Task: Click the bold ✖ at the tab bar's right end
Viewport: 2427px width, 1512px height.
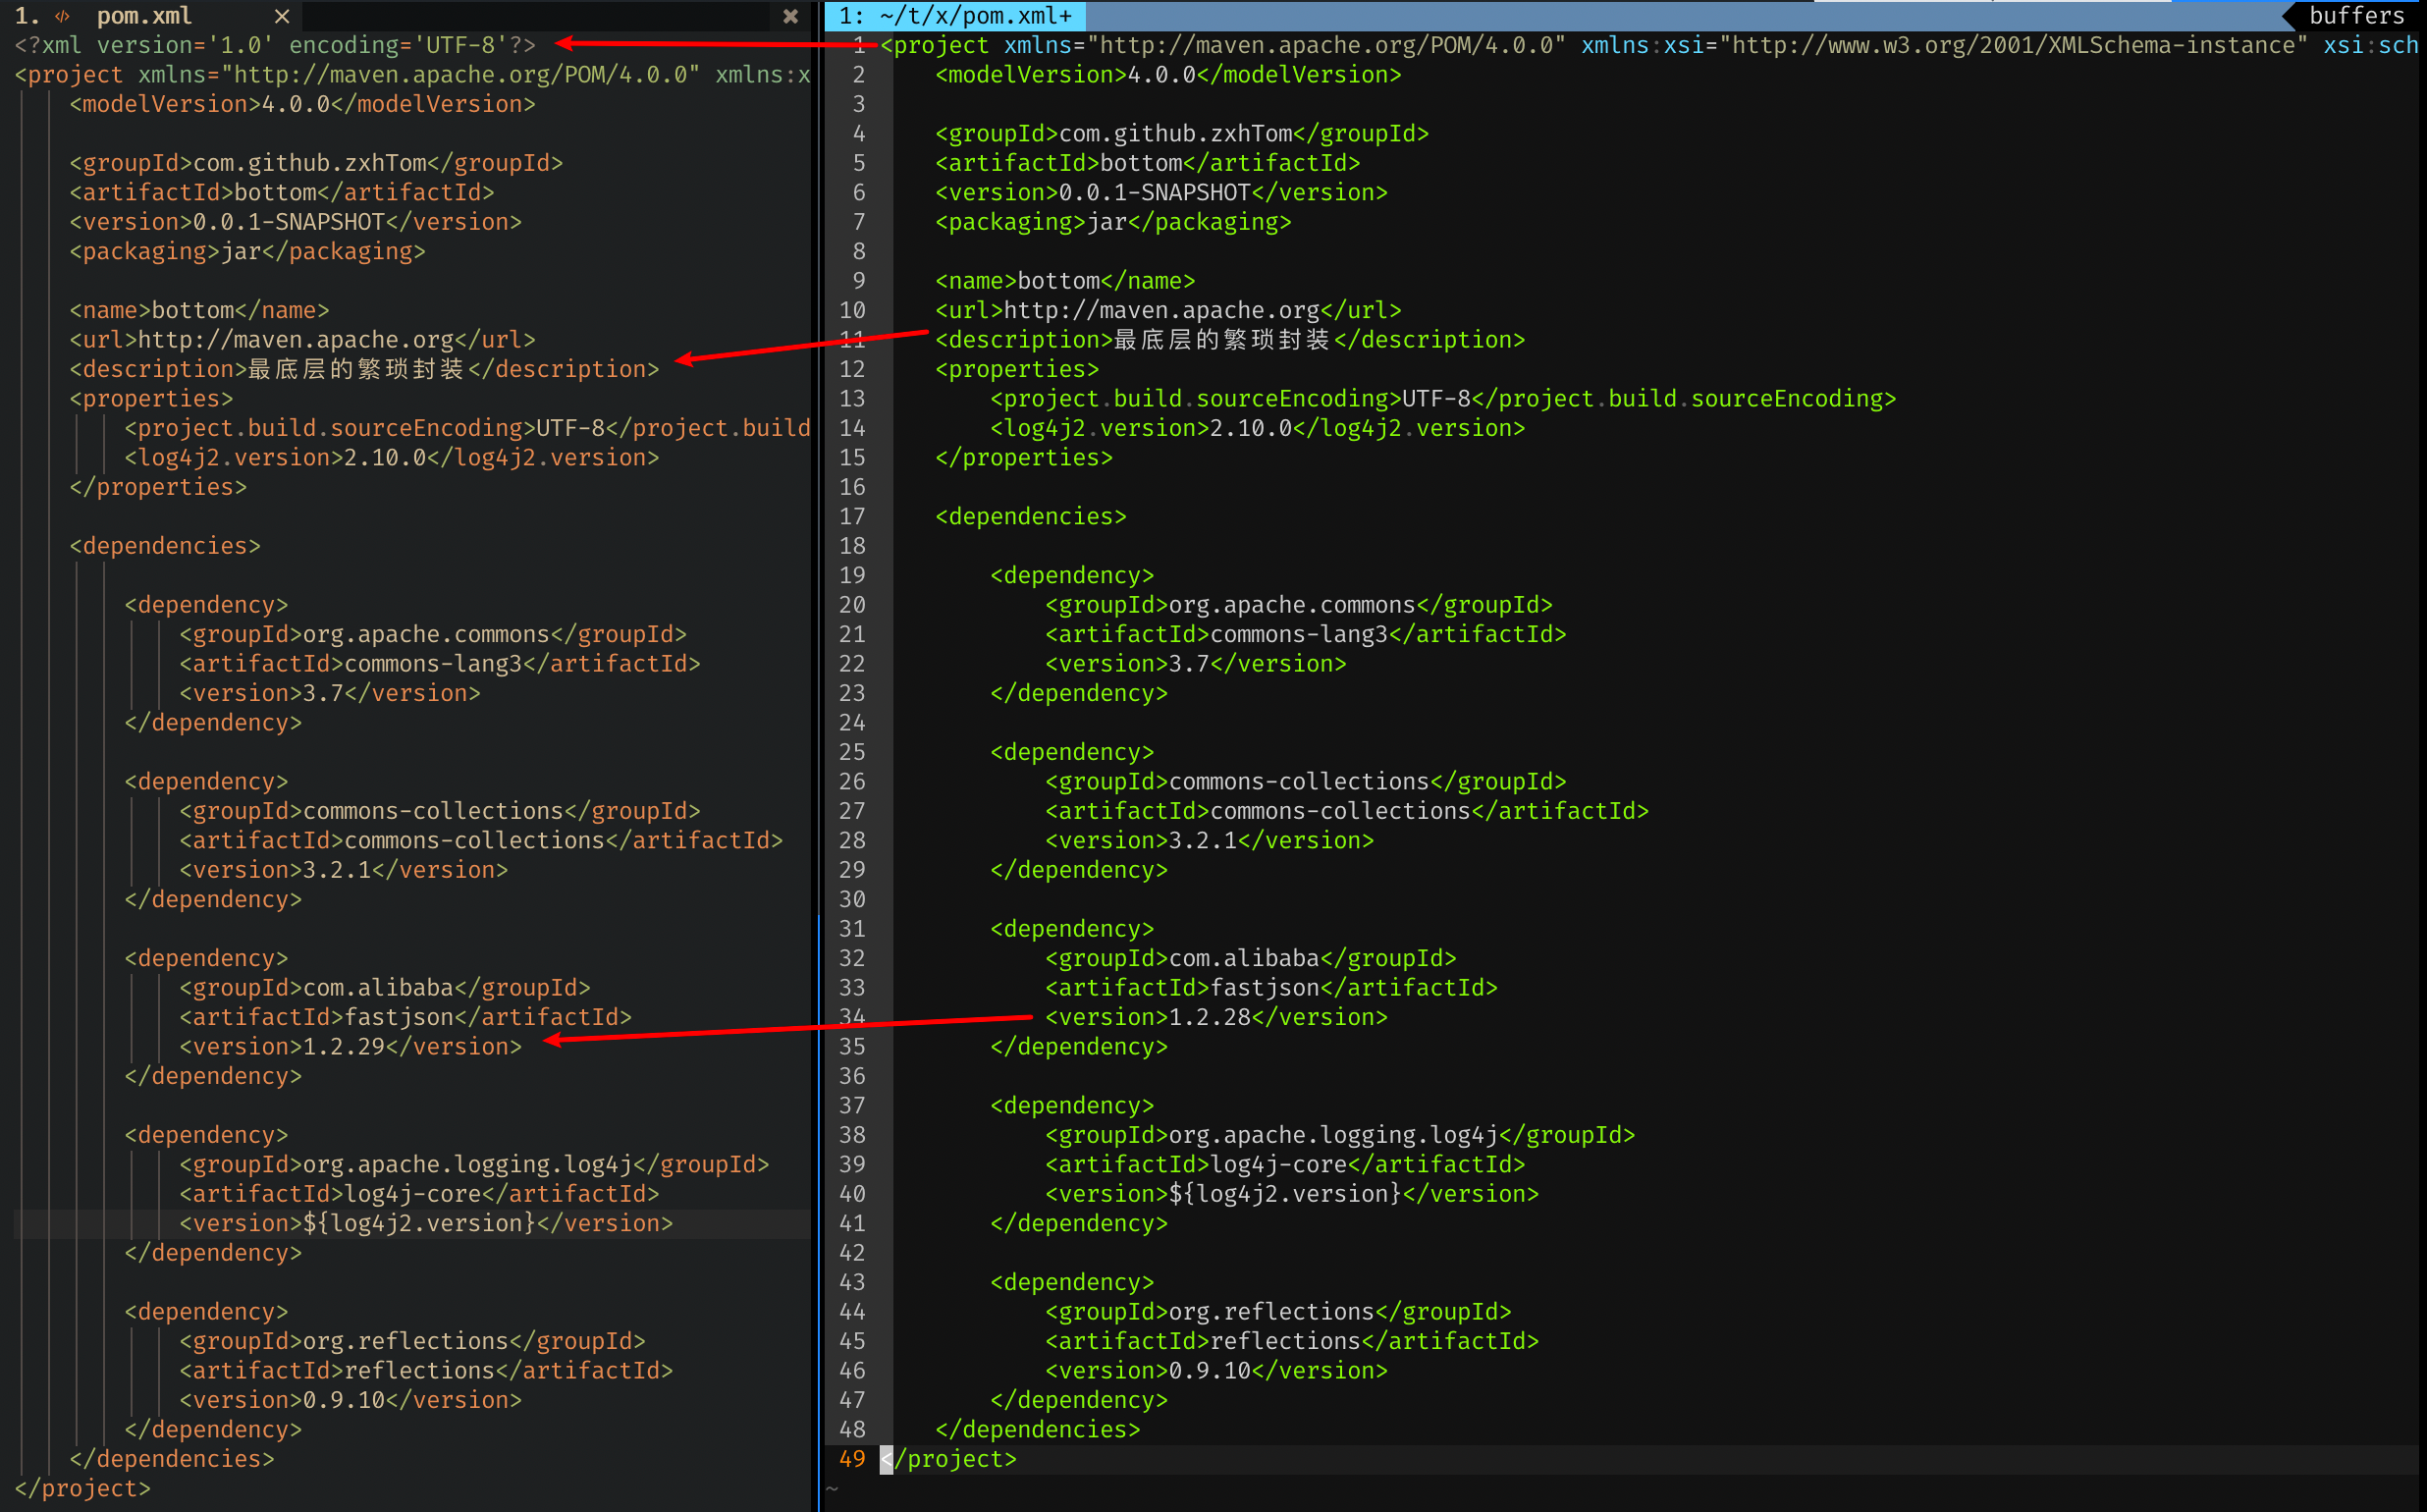Action: pos(790,16)
